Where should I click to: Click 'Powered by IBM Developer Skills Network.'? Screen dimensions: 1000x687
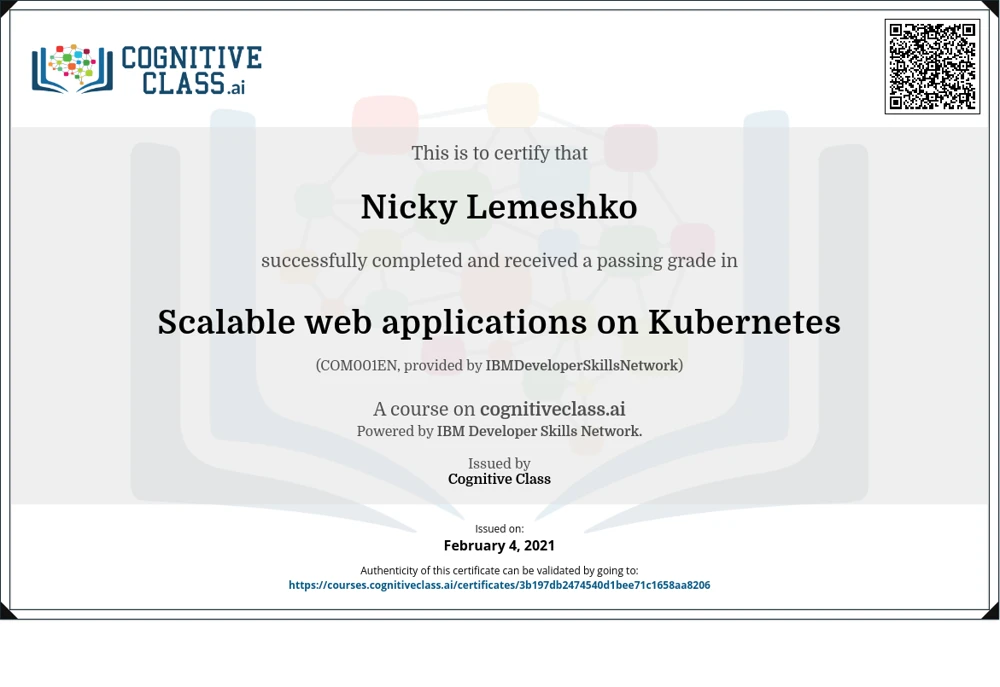pos(499,431)
